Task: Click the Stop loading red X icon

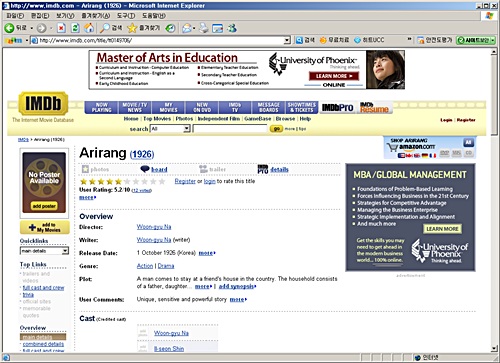Action: click(x=61, y=28)
